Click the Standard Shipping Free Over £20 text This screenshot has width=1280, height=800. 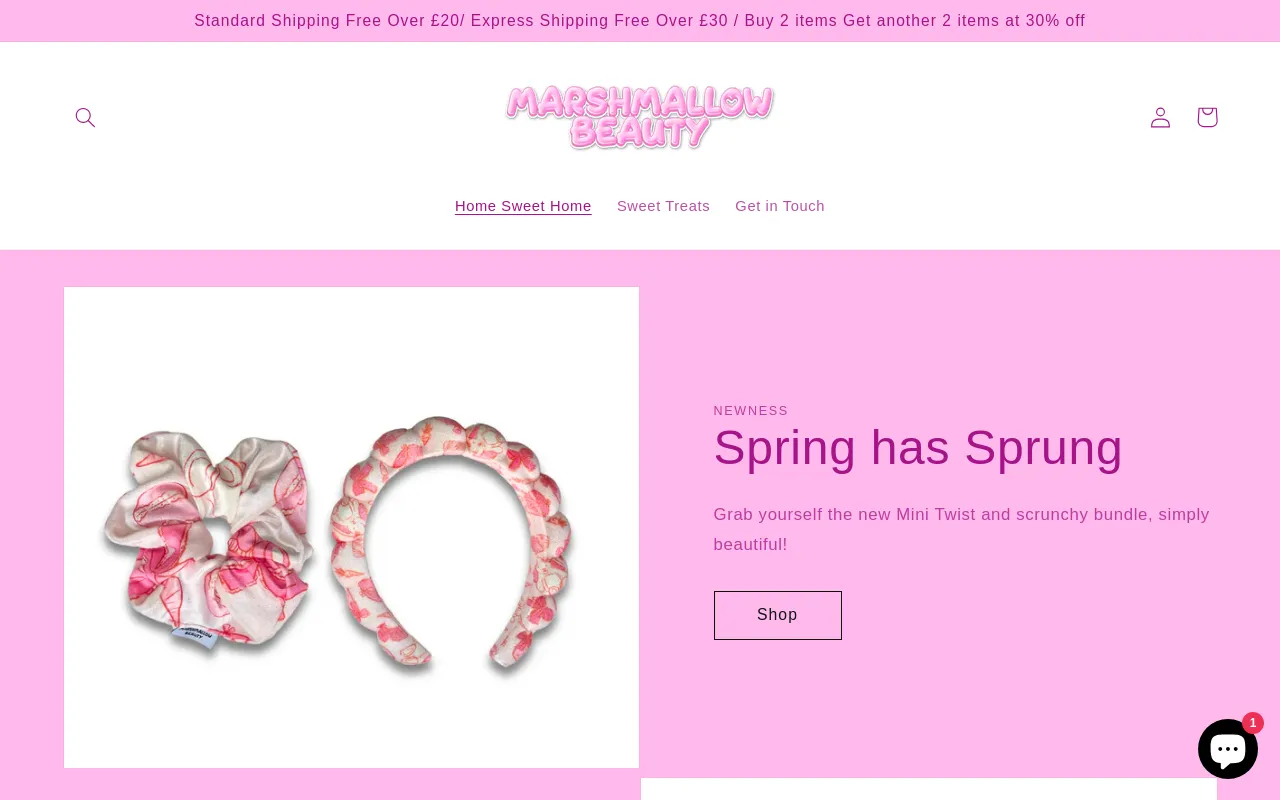point(327,21)
